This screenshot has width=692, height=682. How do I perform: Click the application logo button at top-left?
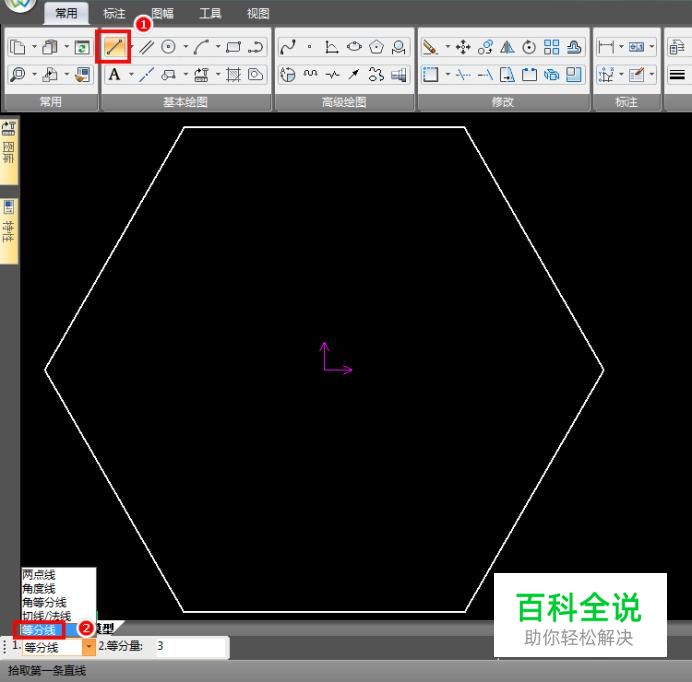pos(19,4)
